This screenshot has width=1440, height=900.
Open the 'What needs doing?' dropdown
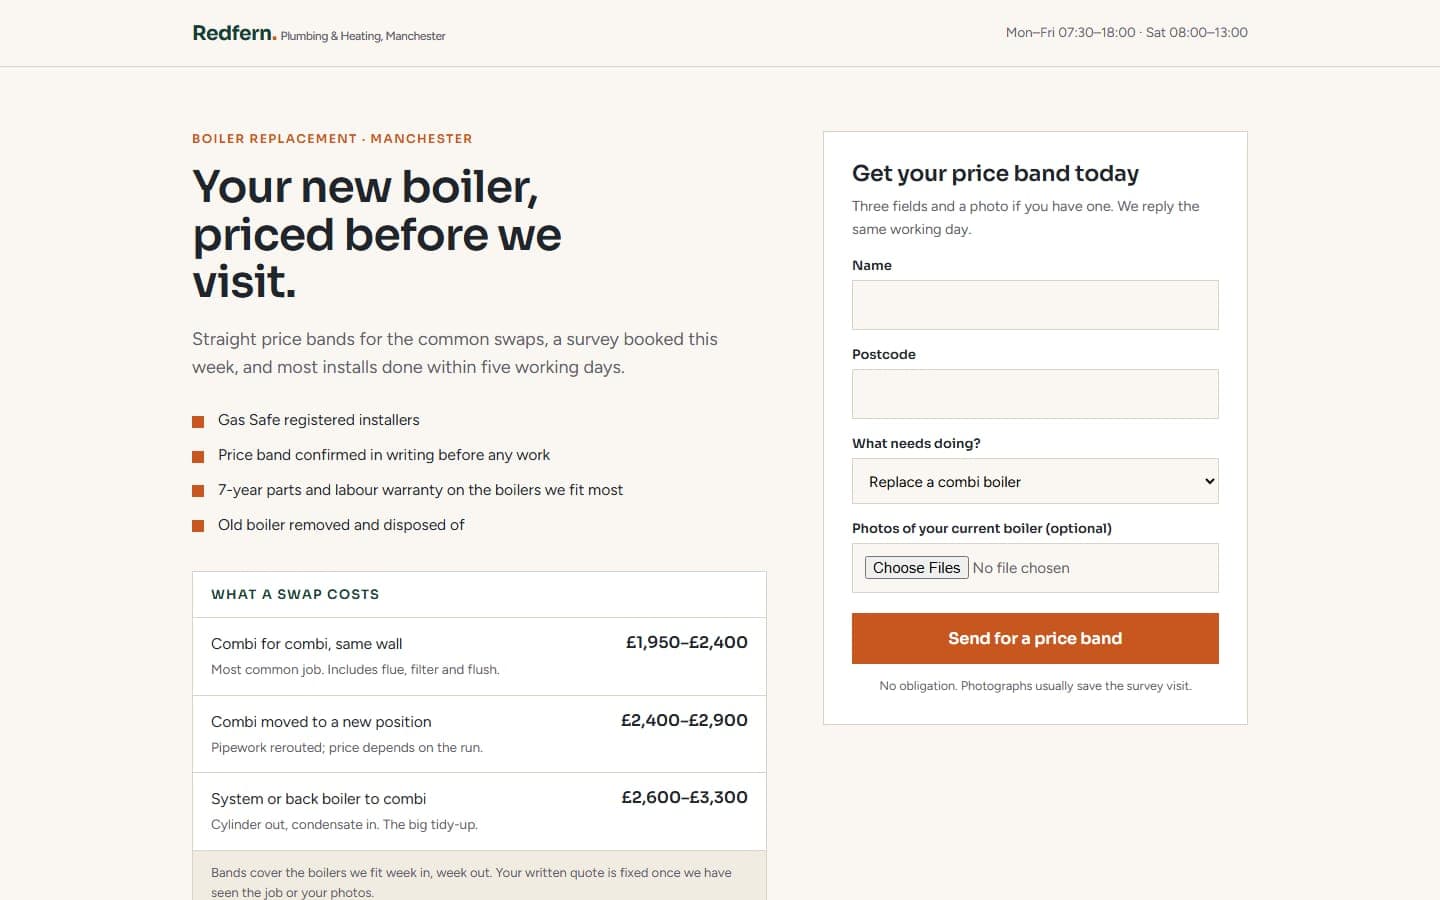point(1035,481)
